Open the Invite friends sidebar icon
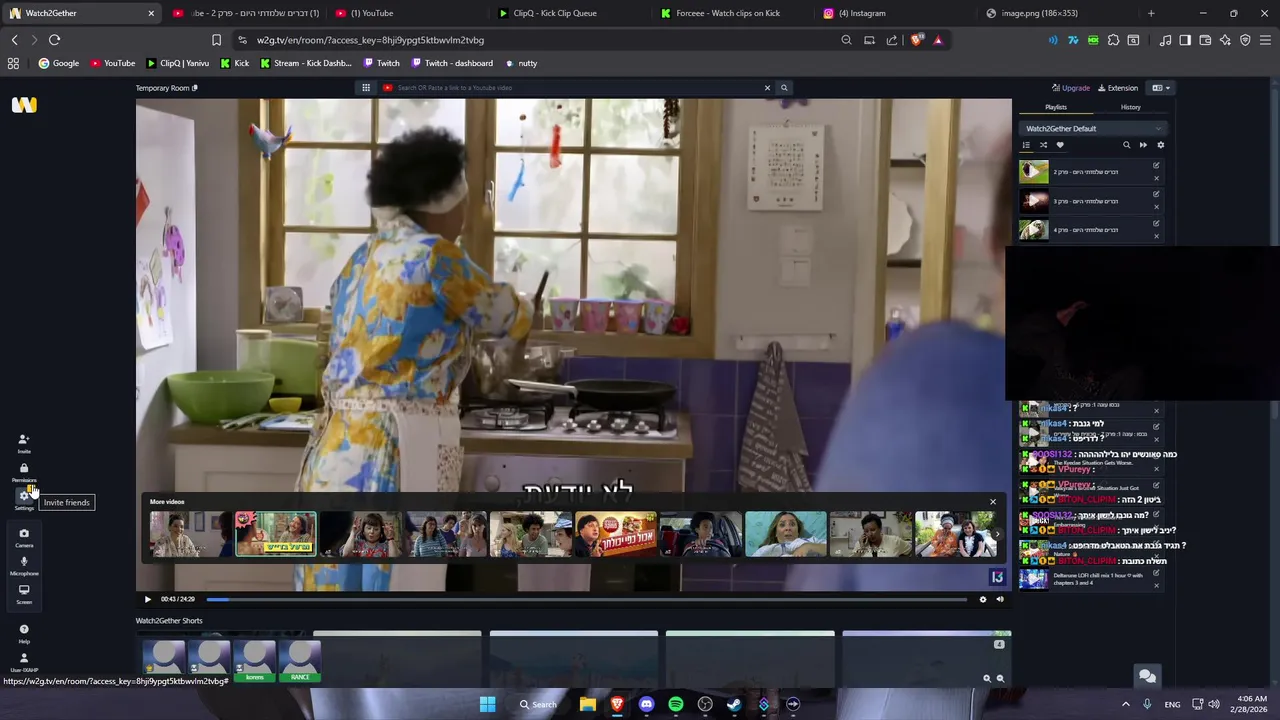 [24, 443]
